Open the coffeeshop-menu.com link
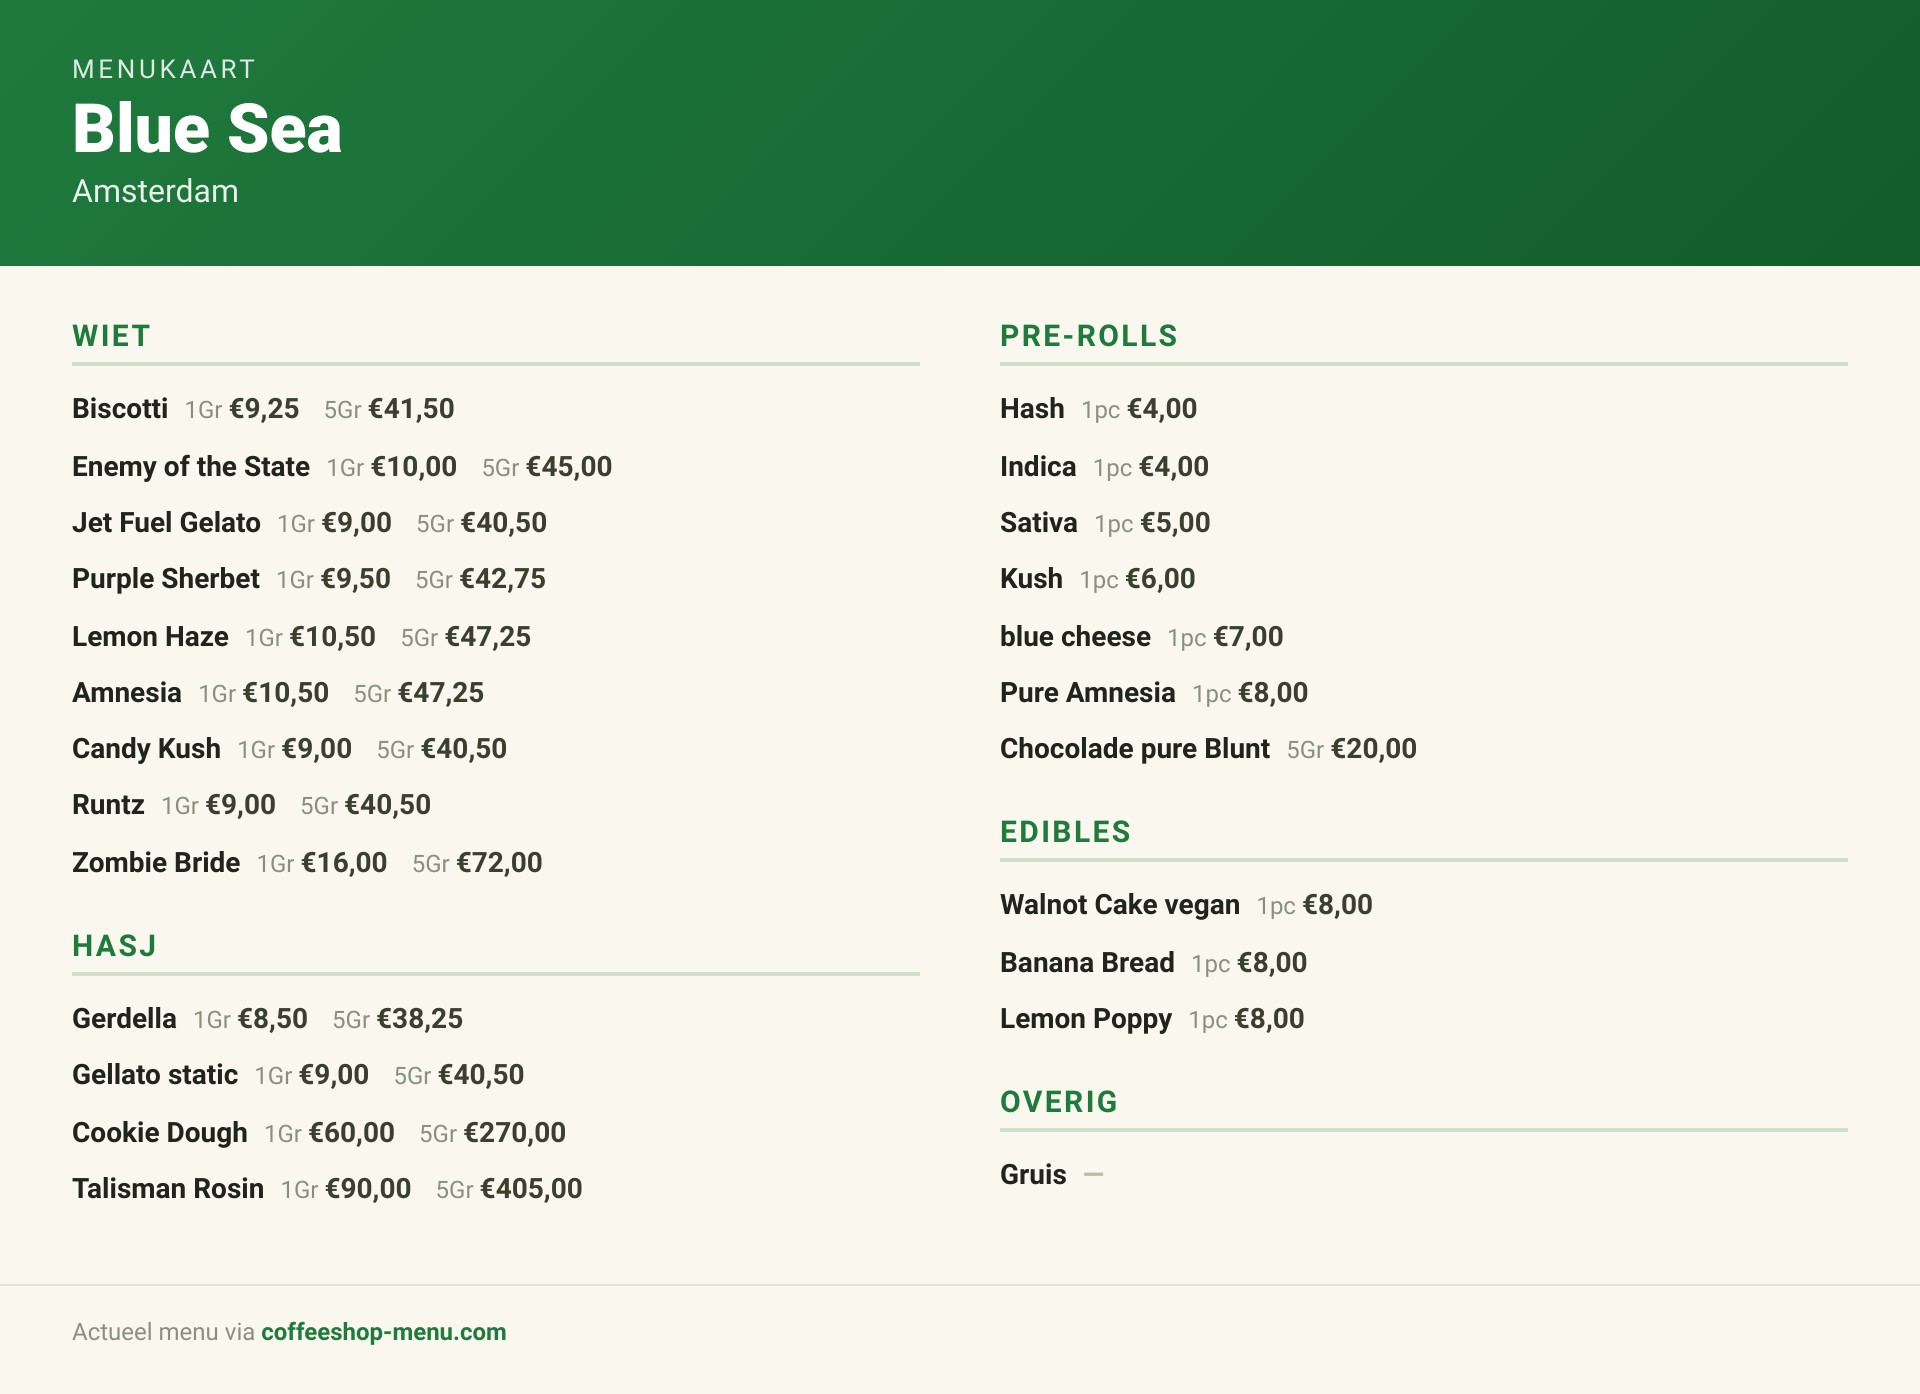Viewport: 1920px width, 1394px height. 383,1332
